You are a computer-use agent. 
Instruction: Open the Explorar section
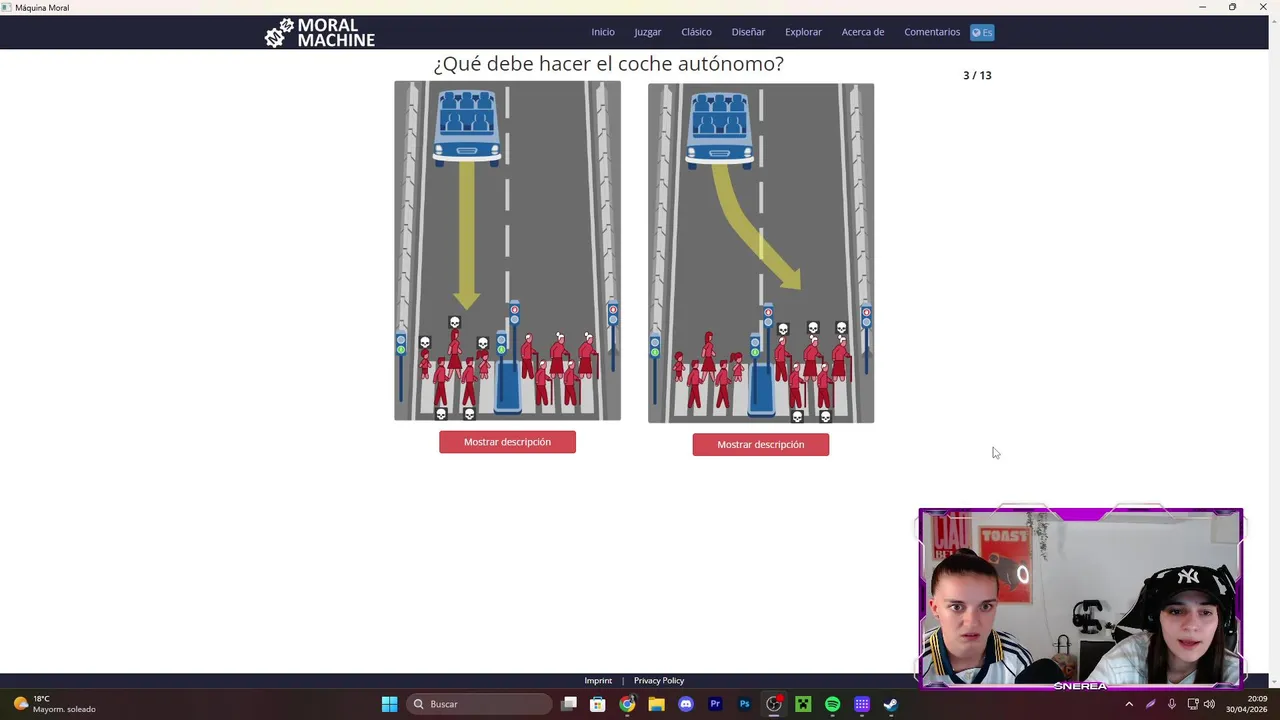(x=803, y=32)
